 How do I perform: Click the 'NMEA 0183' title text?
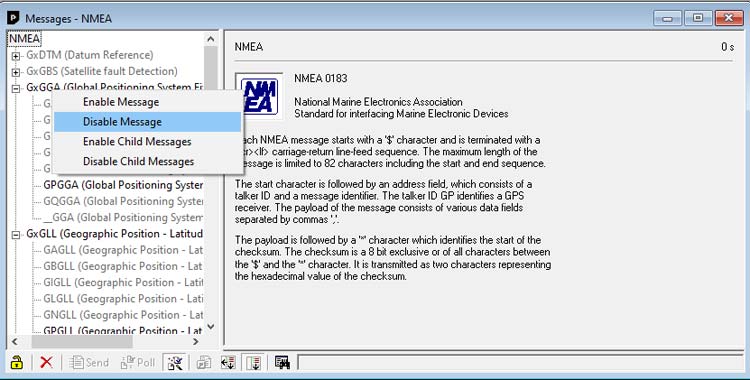(x=320, y=78)
